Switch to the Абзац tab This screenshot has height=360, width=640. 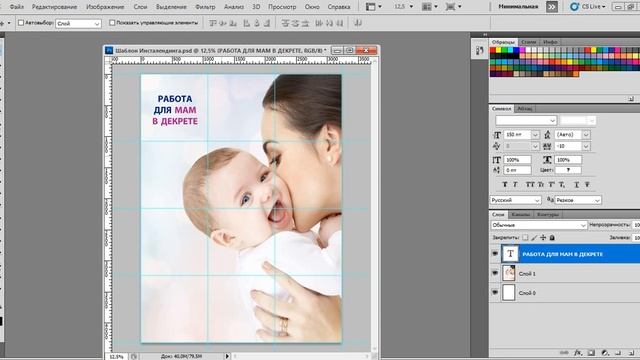click(x=524, y=109)
